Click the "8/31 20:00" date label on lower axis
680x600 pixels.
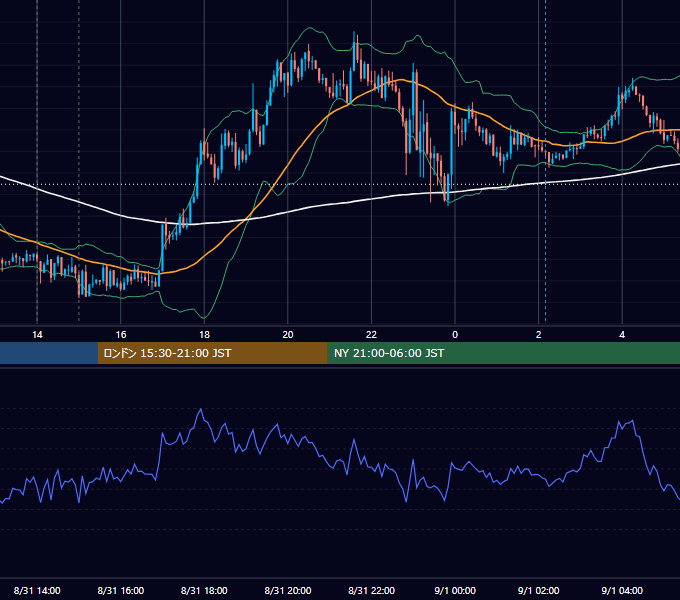[288, 590]
